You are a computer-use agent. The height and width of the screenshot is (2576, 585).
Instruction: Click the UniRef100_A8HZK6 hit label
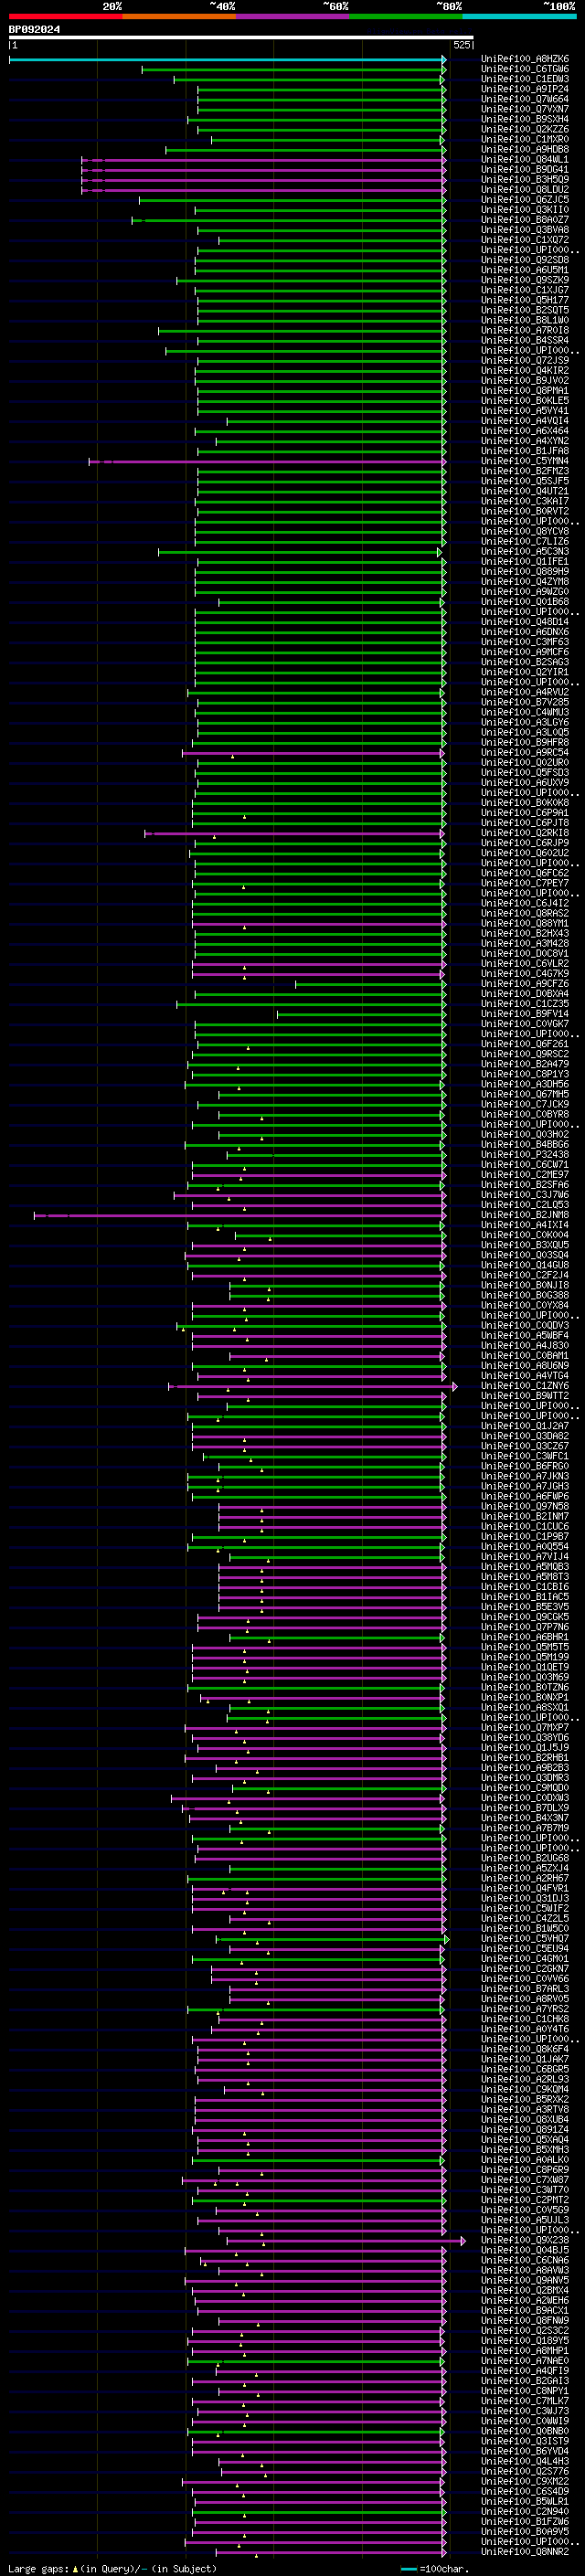(x=525, y=59)
